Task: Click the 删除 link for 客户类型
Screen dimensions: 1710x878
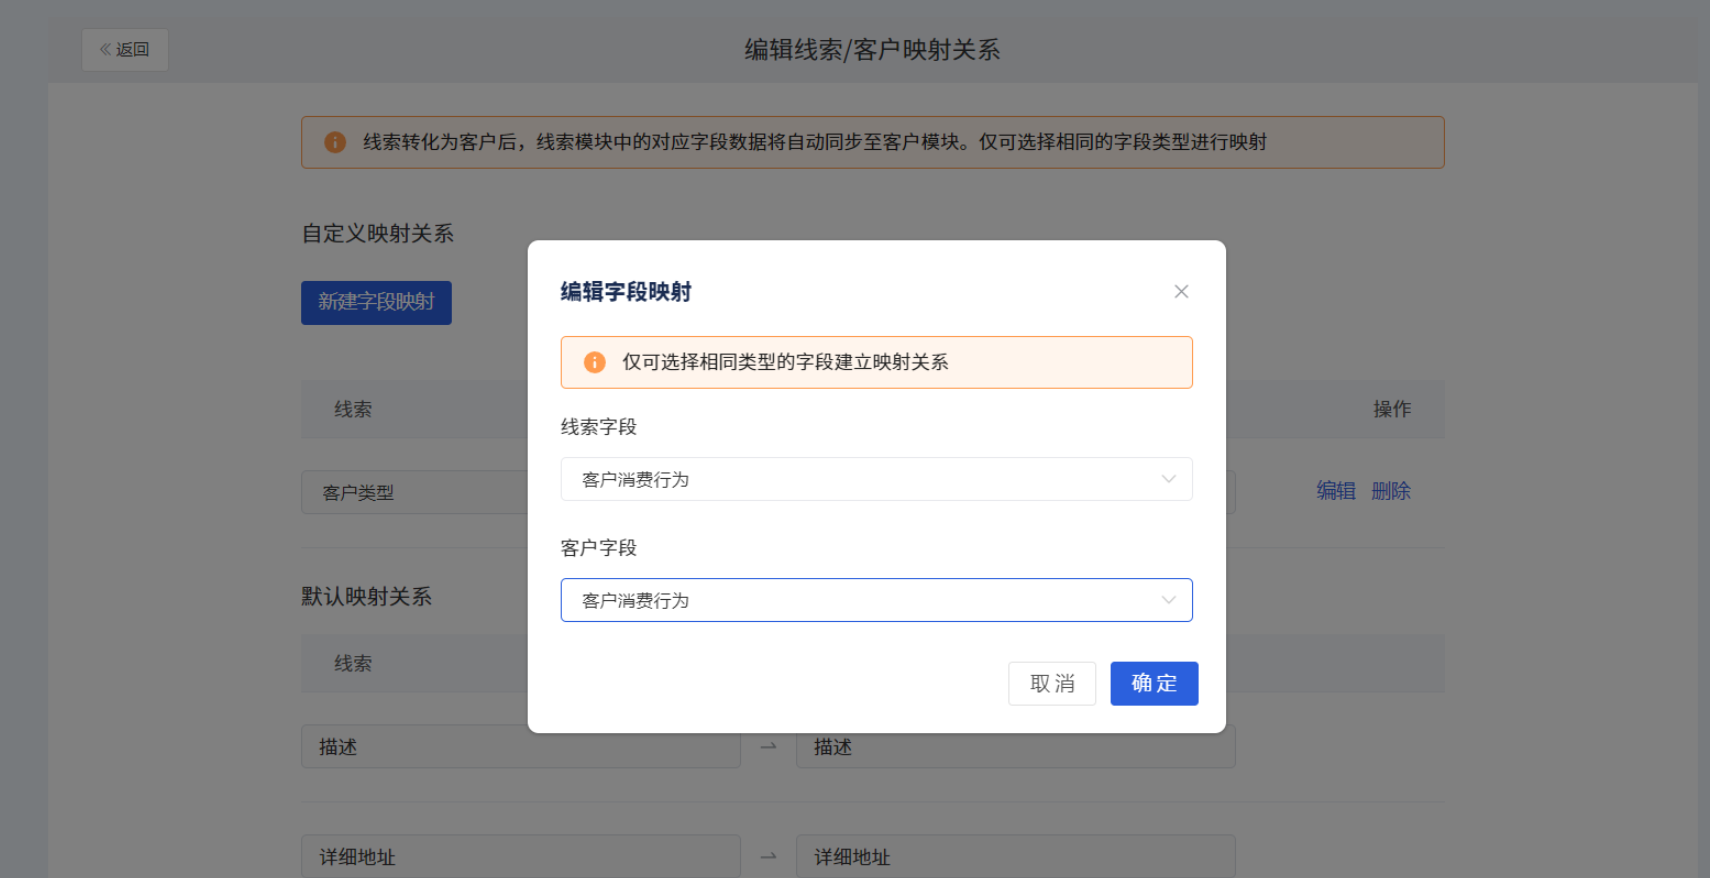Action: (x=1391, y=491)
